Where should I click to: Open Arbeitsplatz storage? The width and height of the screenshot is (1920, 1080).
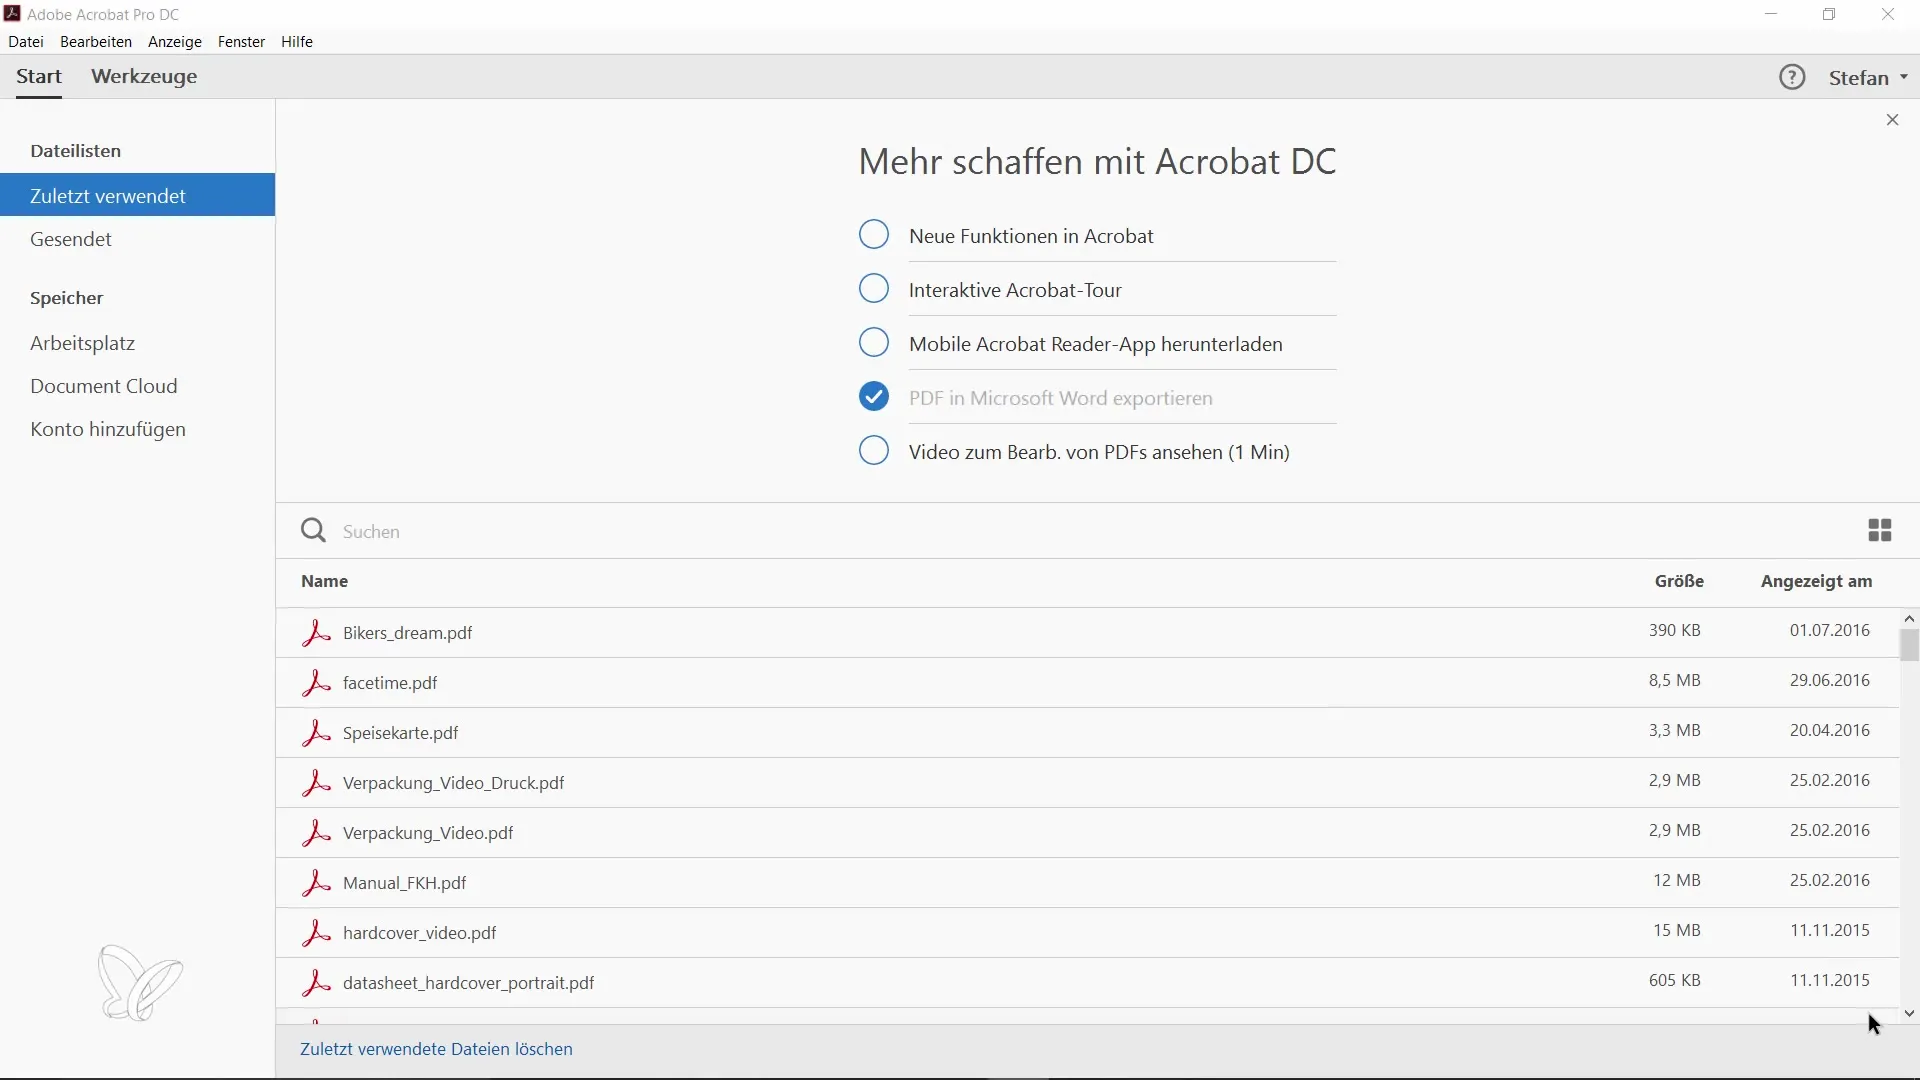click(83, 343)
